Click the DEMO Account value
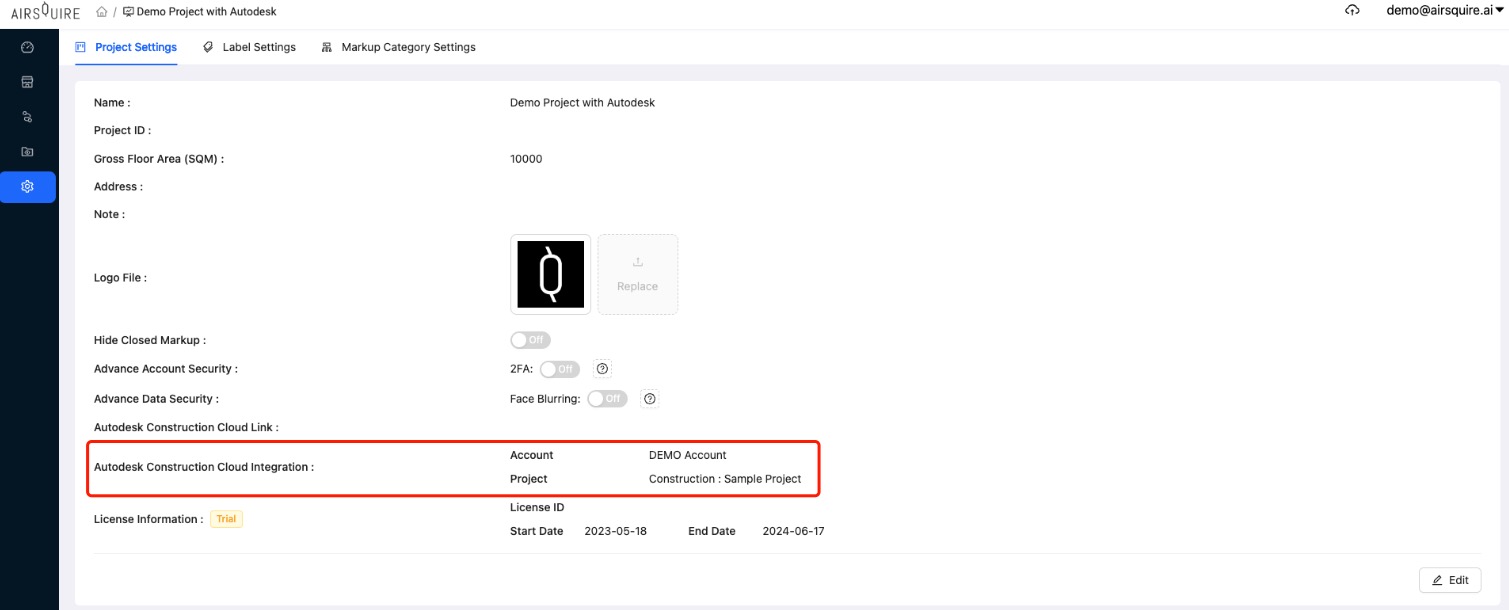The width and height of the screenshot is (1509, 610). click(688, 455)
